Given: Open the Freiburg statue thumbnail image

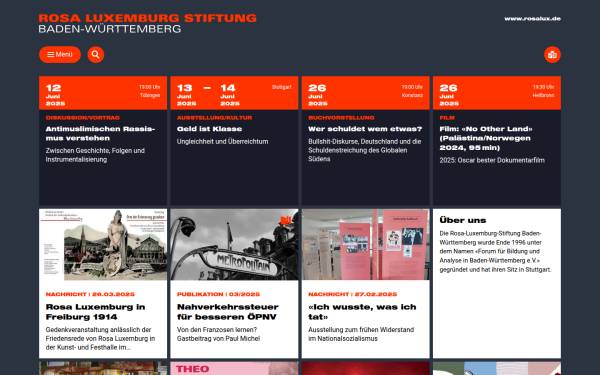Looking at the screenshot, I should click(103, 245).
